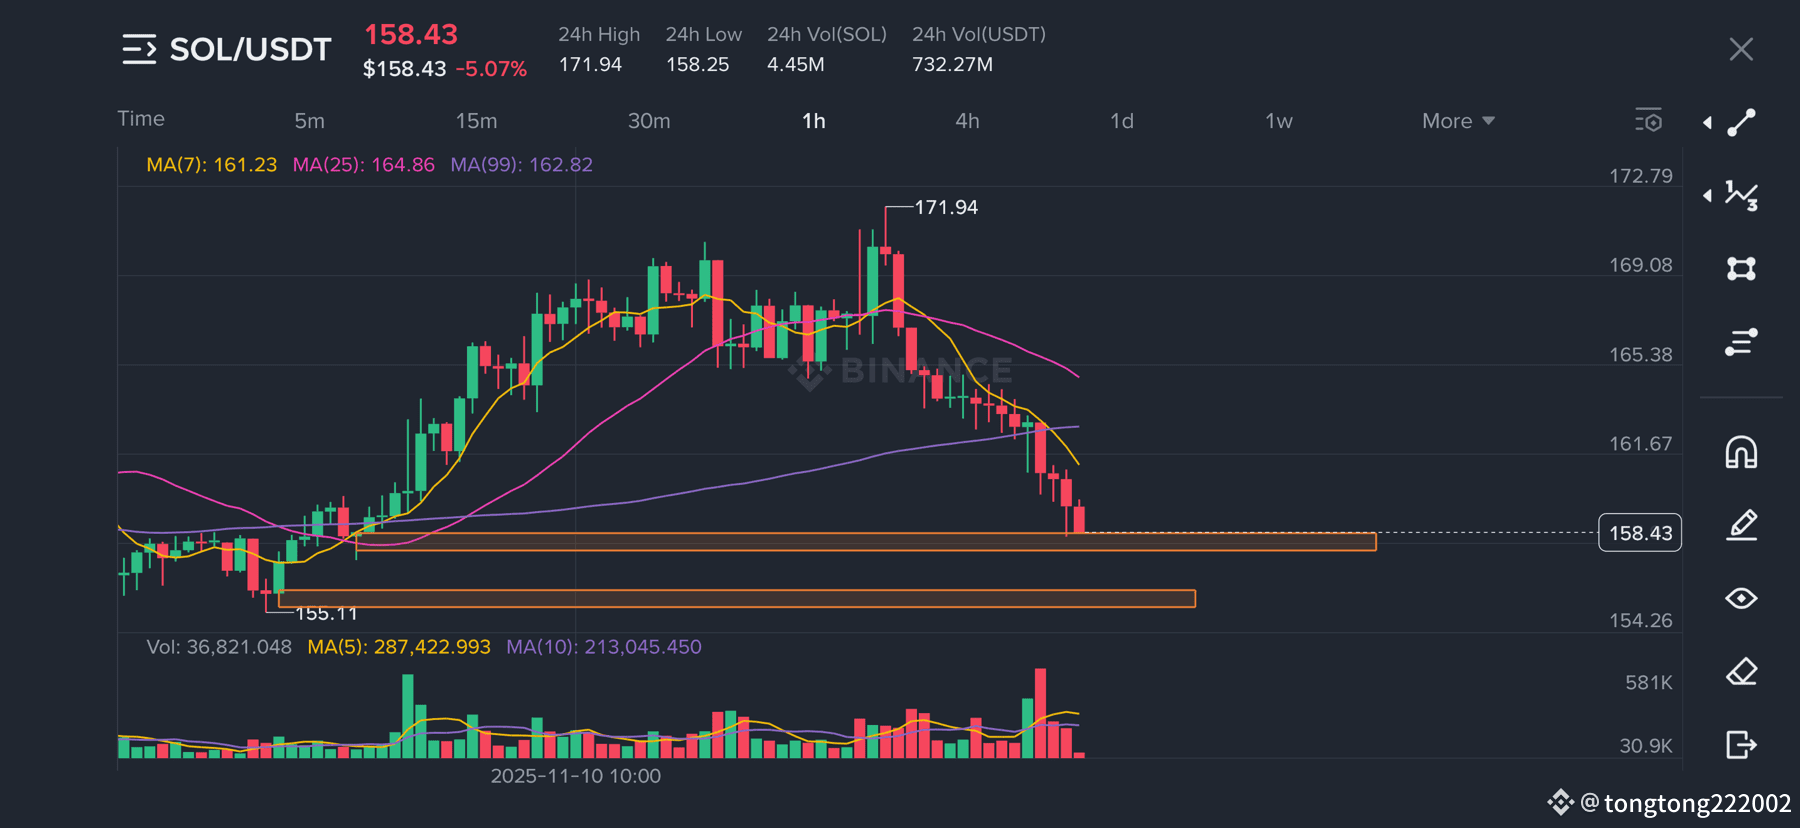Select the rectangle shape drawing tool

(x=1741, y=268)
